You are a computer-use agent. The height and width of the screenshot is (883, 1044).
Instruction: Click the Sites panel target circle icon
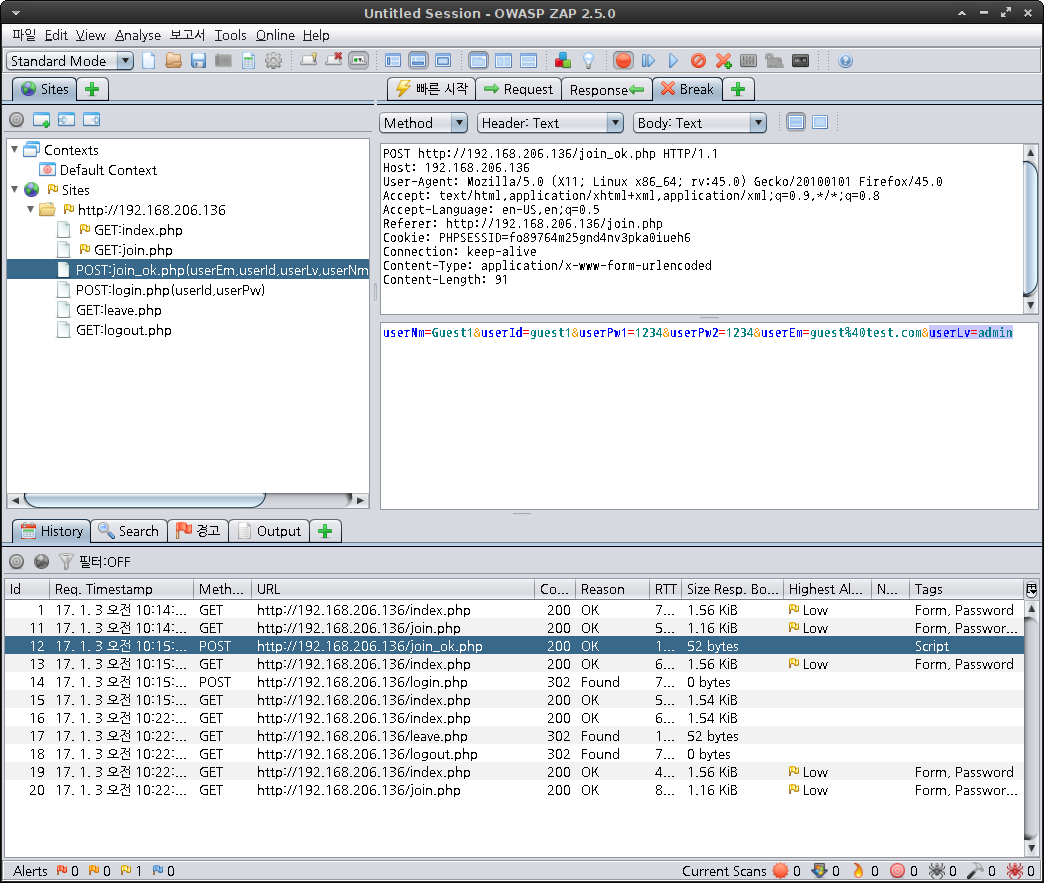click(17, 120)
